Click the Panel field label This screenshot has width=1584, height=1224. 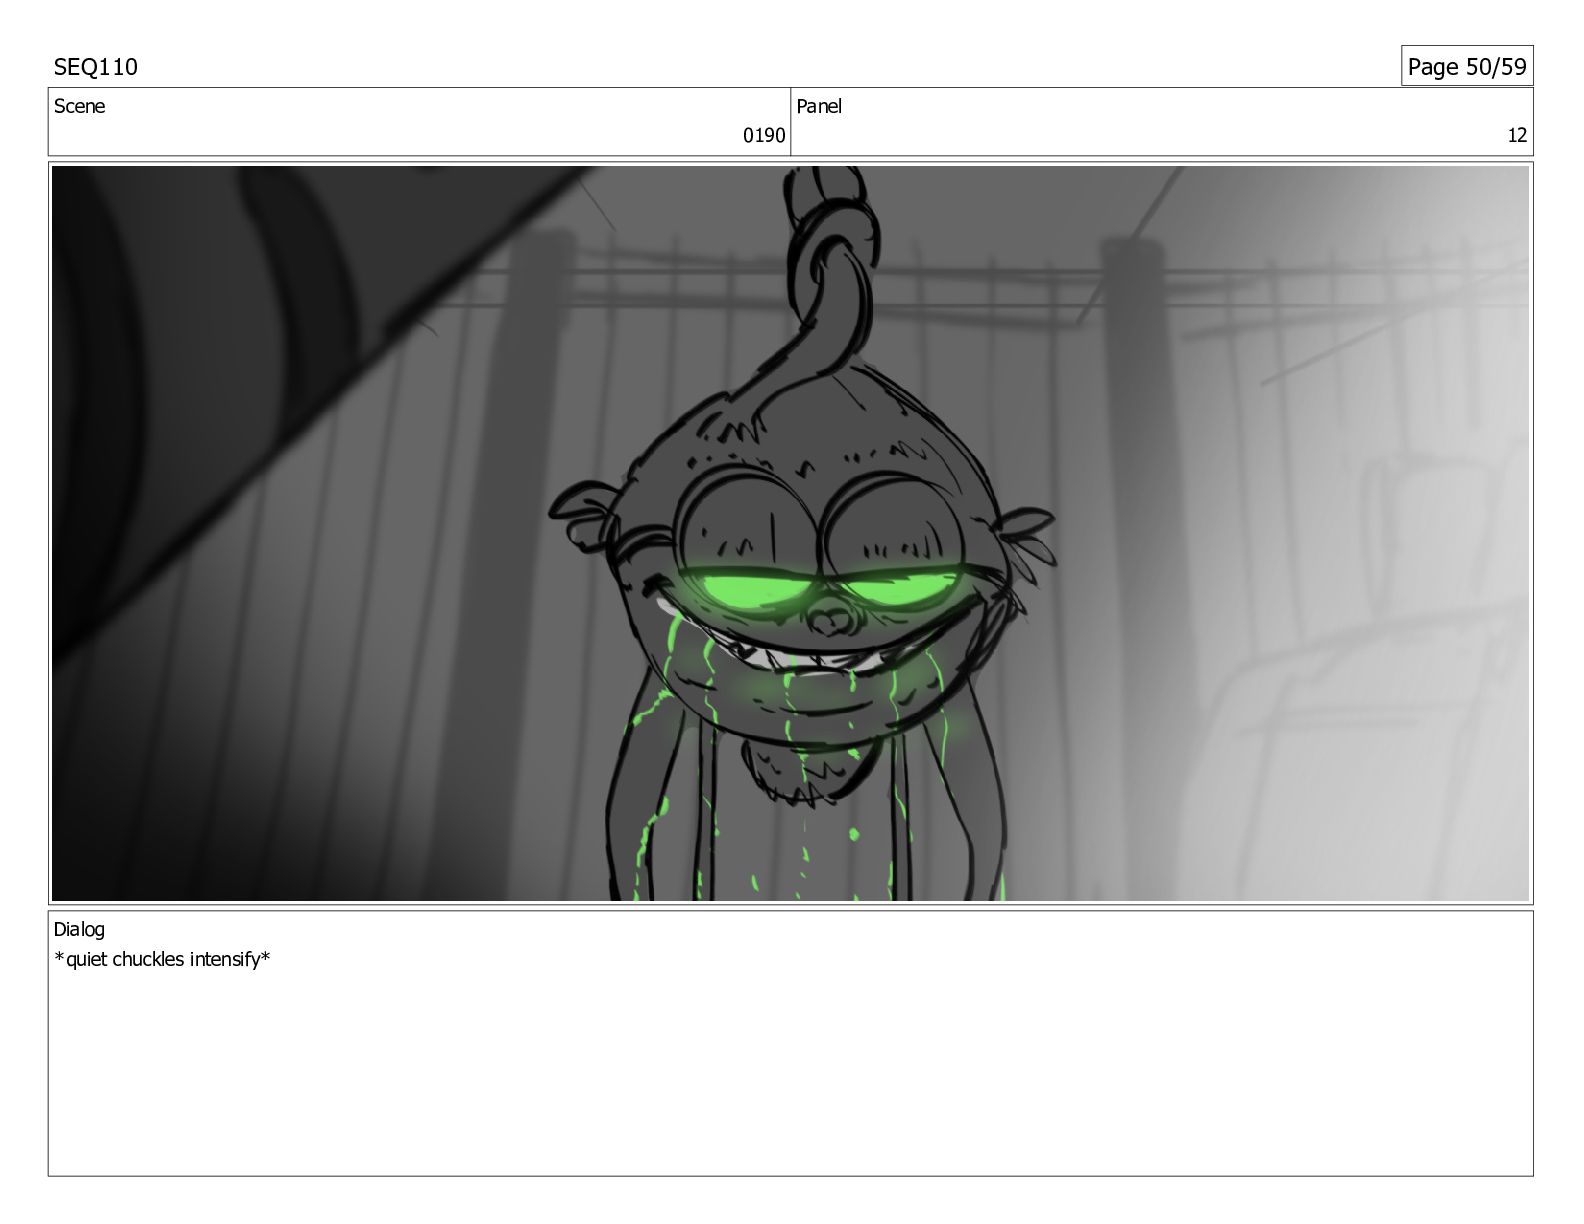pos(819,106)
